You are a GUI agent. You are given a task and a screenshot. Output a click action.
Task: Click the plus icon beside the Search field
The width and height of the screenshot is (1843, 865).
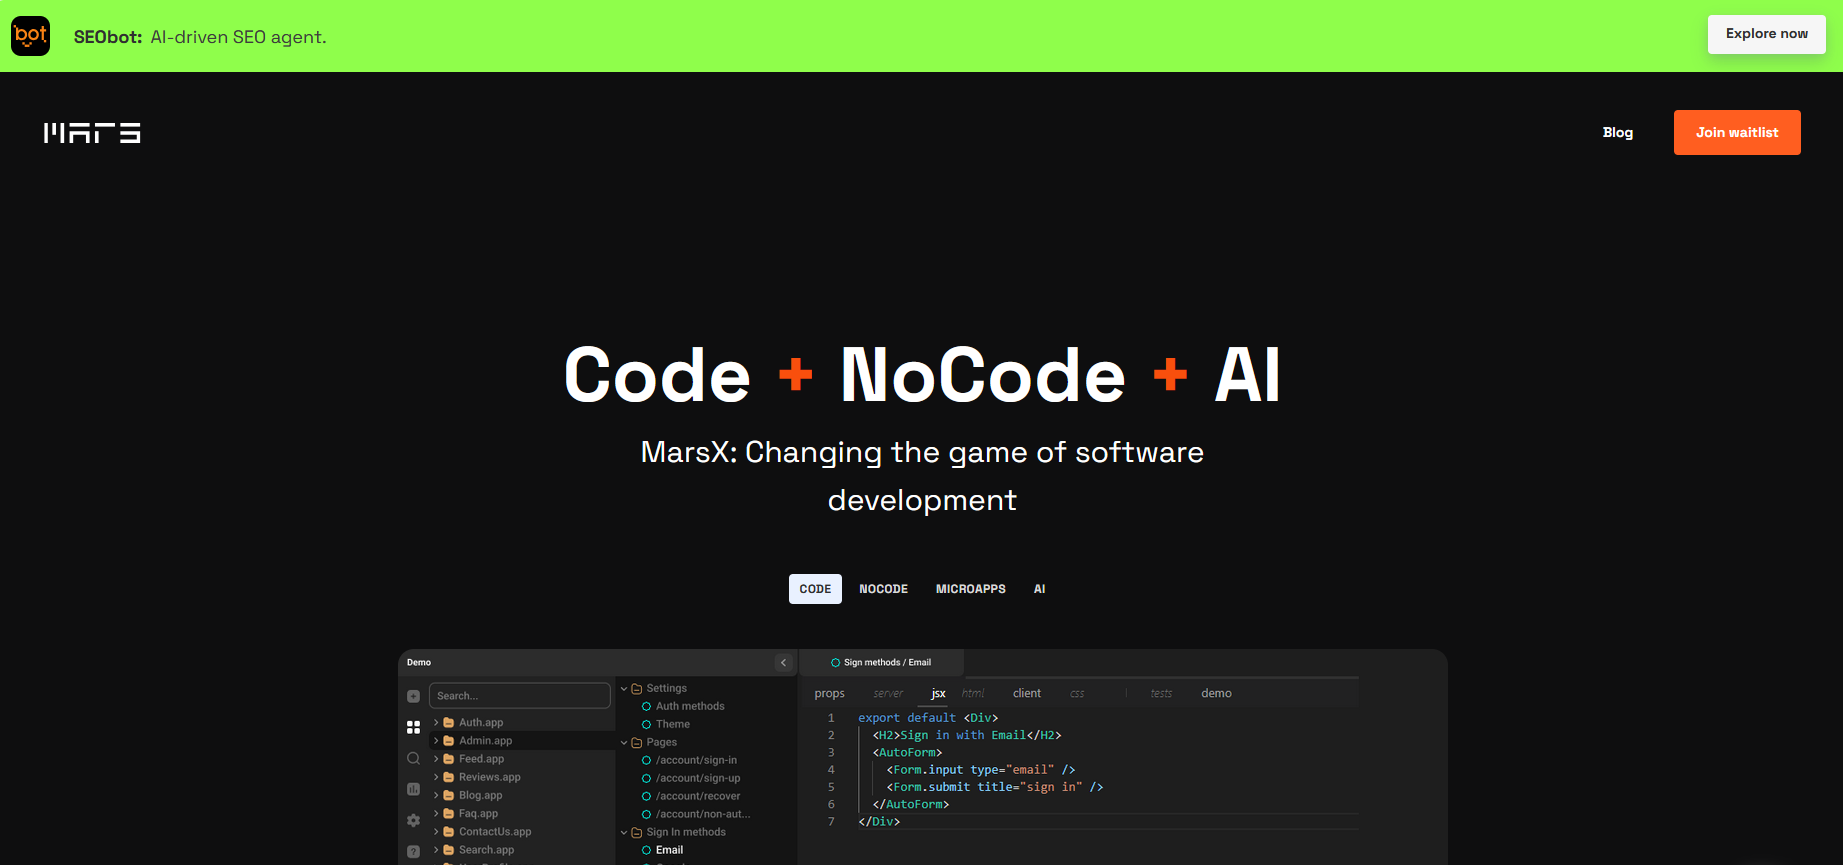pos(414,696)
